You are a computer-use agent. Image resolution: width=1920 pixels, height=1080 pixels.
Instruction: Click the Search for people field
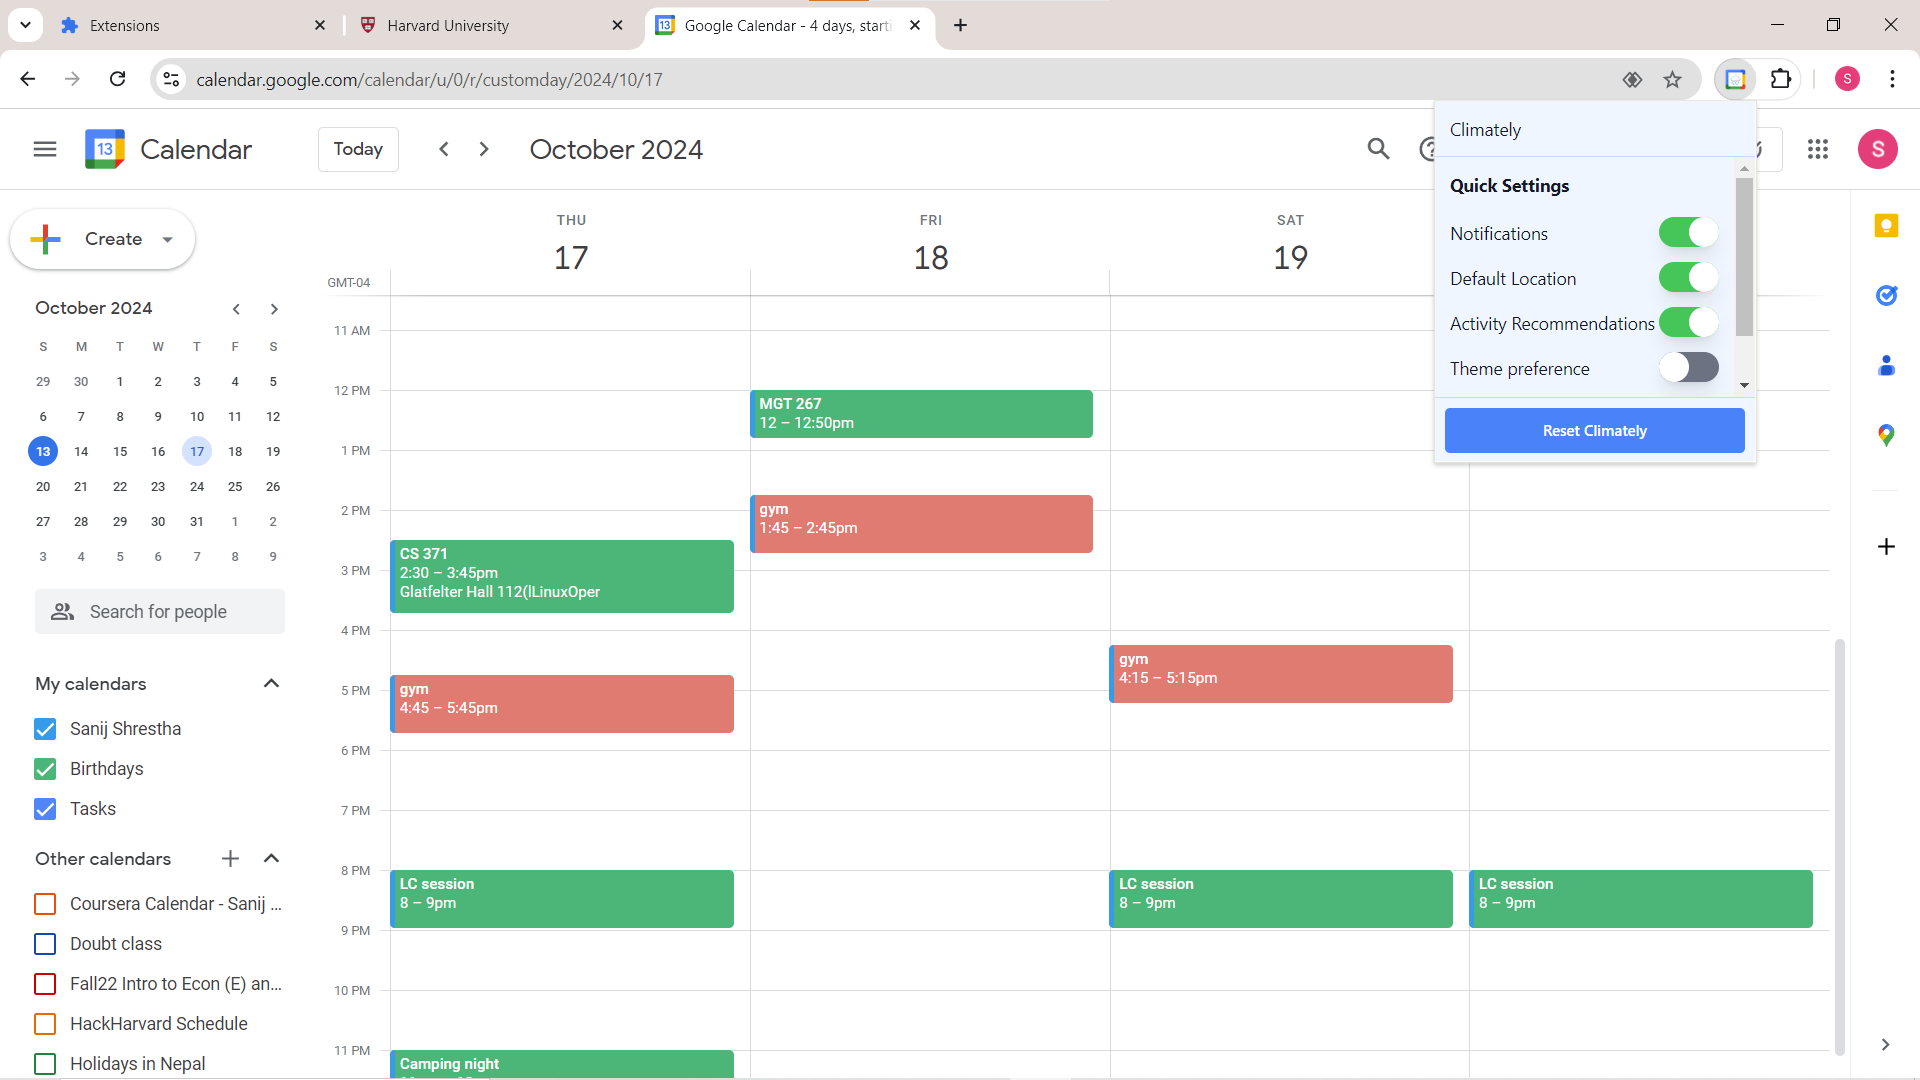click(160, 612)
